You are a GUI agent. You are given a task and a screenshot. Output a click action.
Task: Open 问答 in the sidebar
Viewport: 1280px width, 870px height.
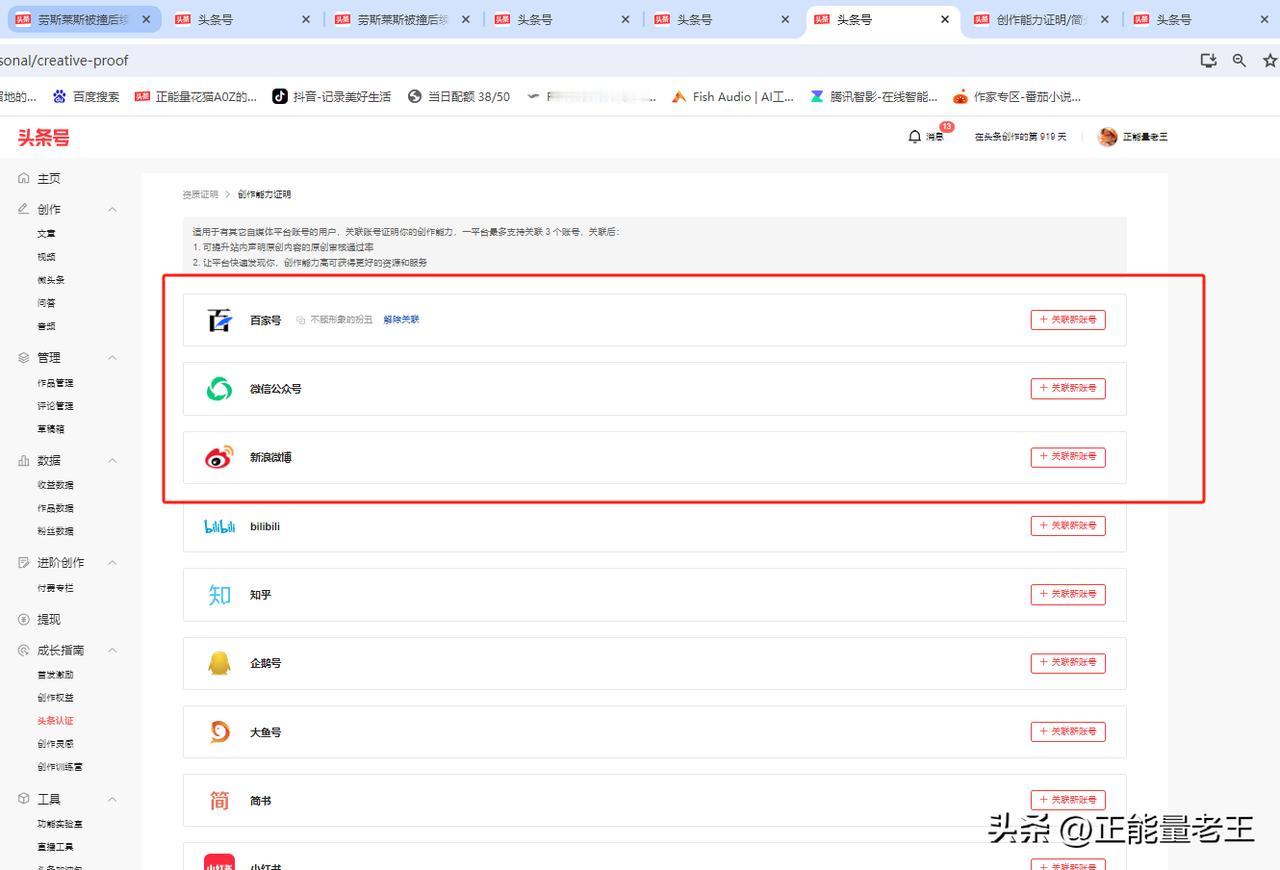coord(47,303)
